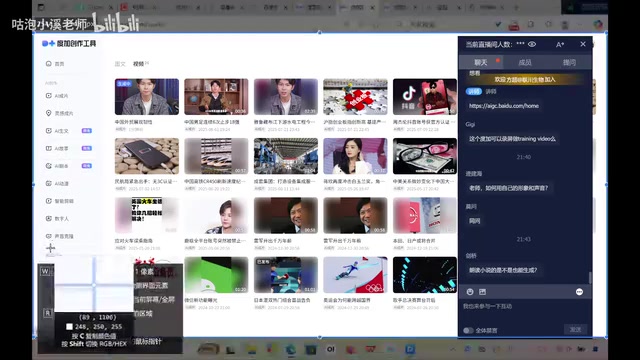Screen dimensions: 640x360
Task: Close the live chat panel
Action: (583, 44)
